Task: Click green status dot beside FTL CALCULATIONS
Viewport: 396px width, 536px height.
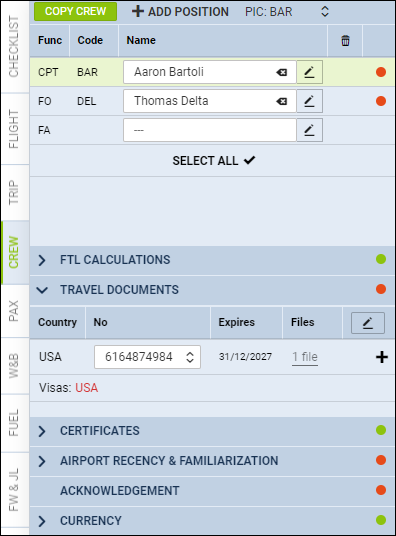Action: [x=381, y=259]
